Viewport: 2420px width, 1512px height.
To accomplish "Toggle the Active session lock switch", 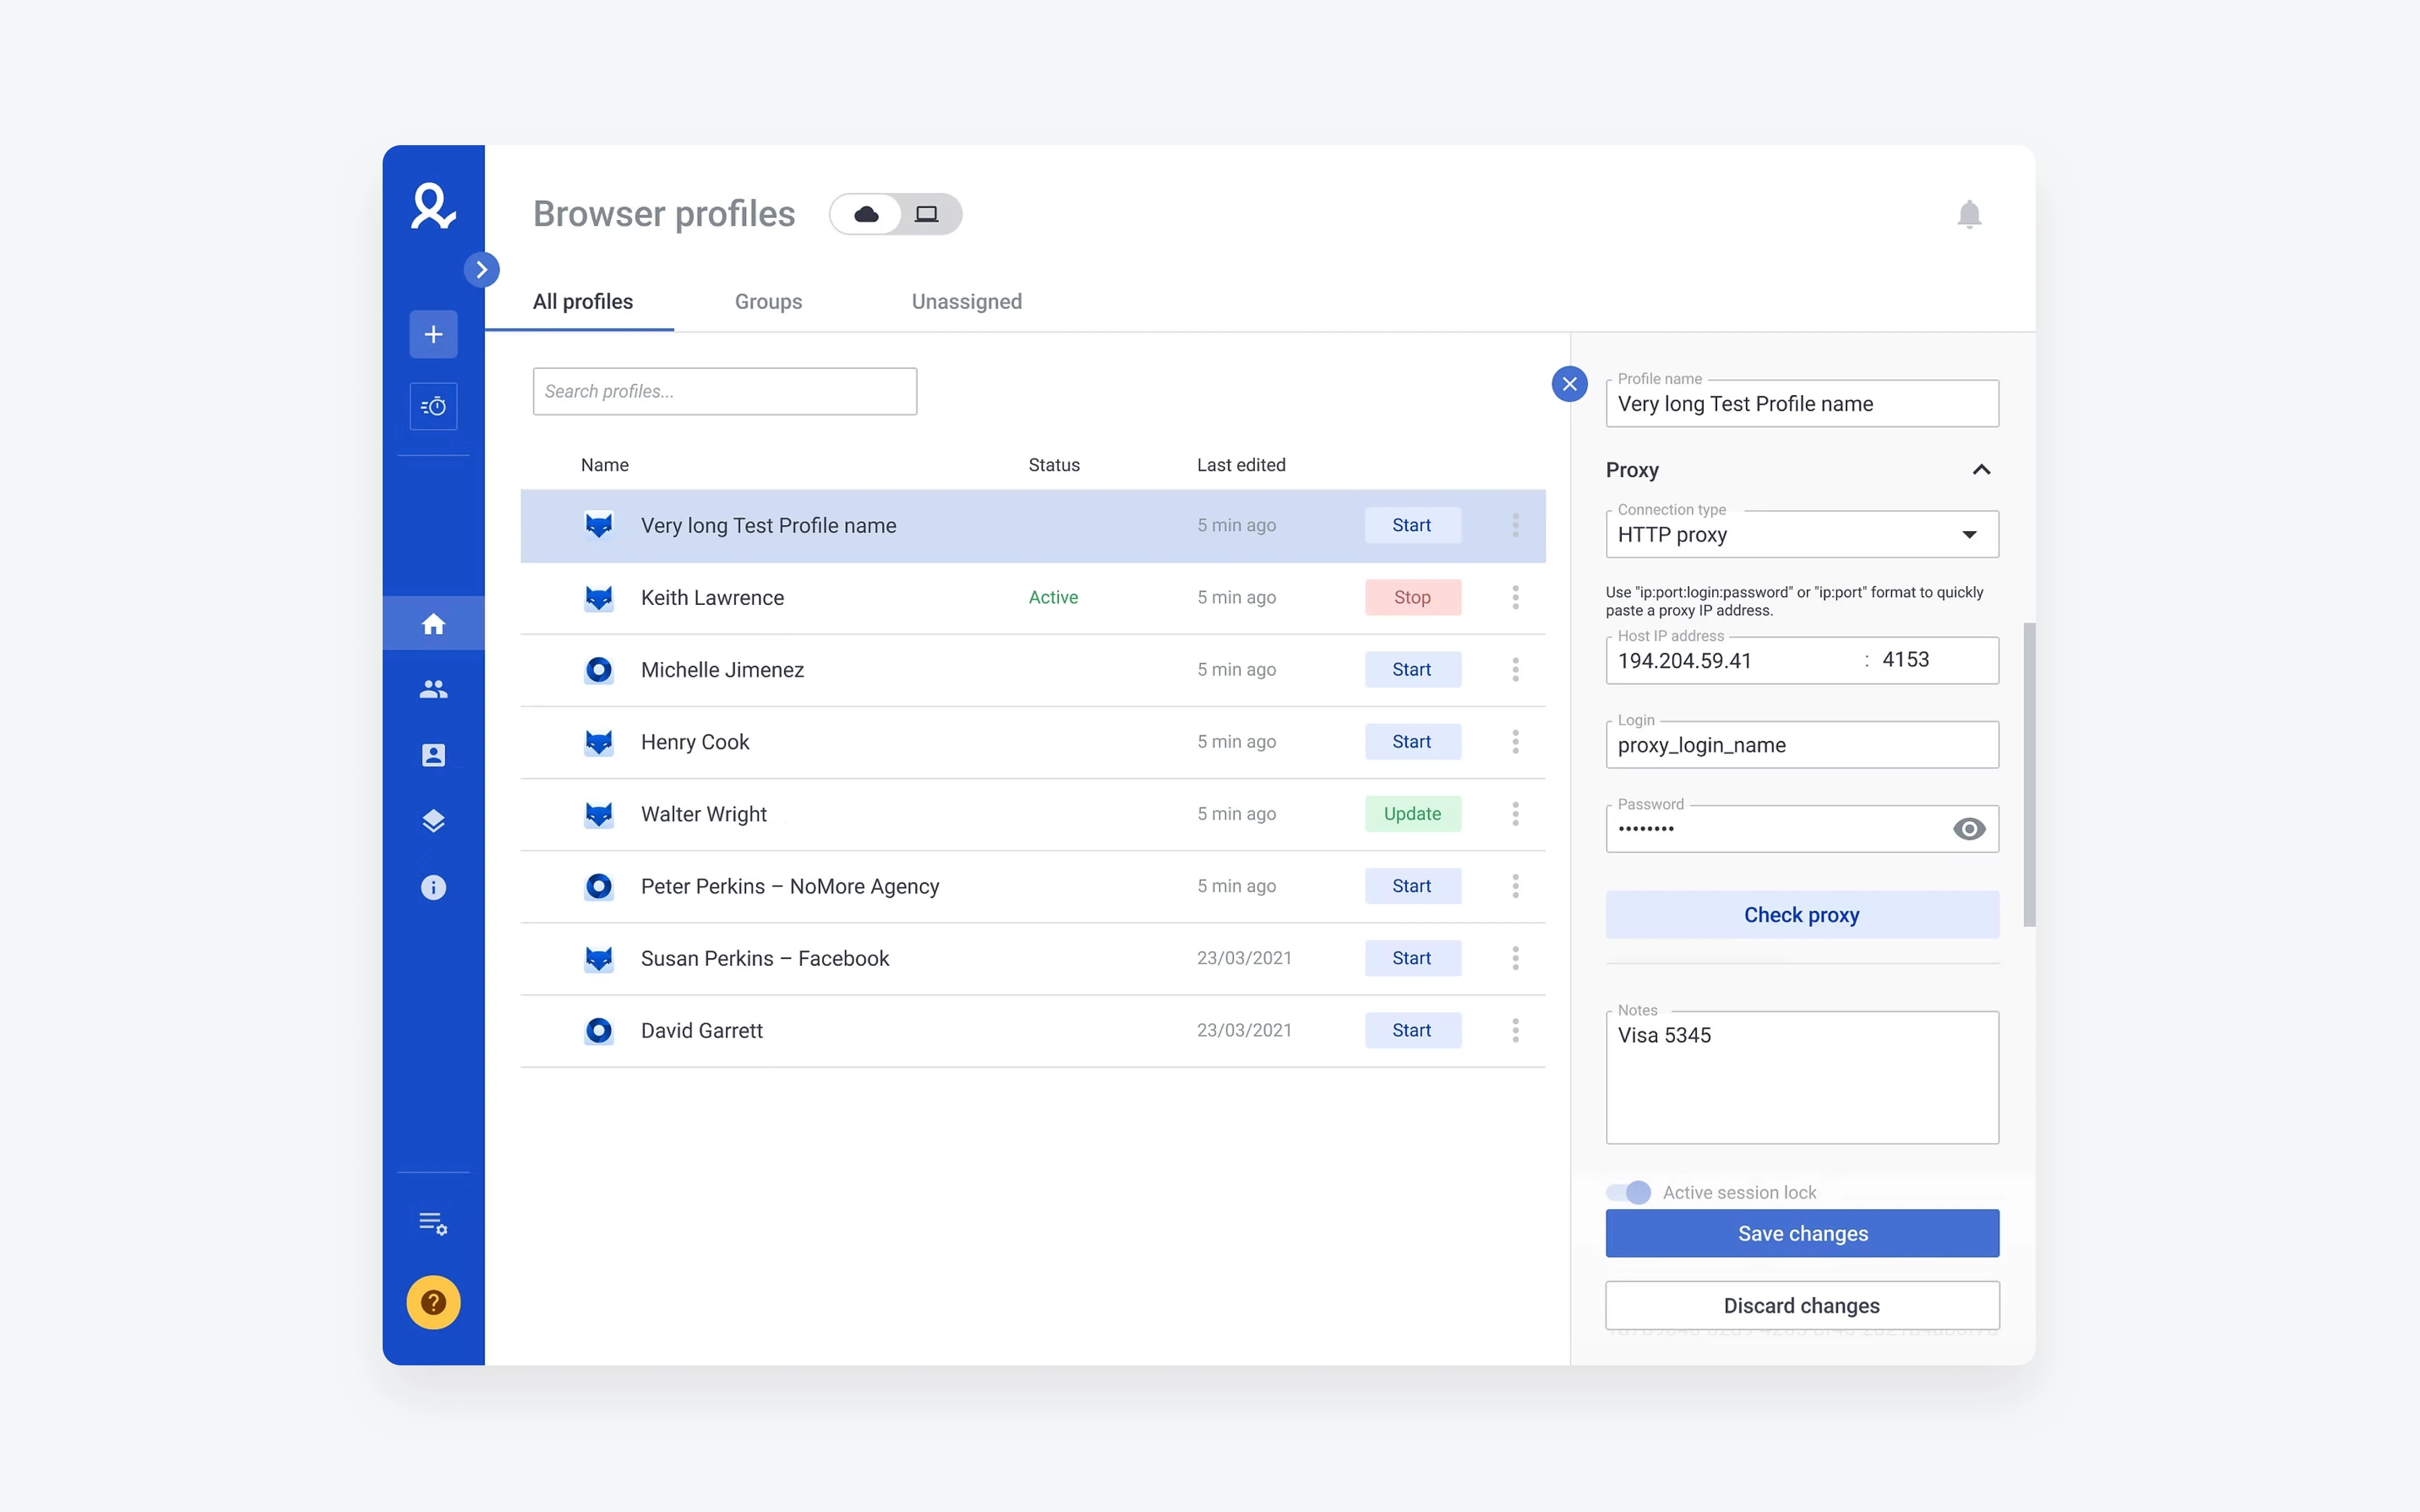I will [x=1628, y=1192].
